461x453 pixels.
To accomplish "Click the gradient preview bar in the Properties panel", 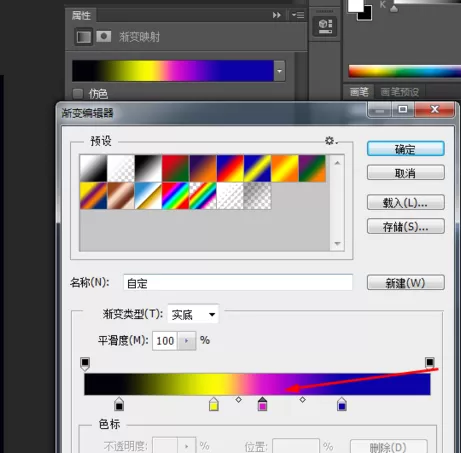I will [173, 71].
